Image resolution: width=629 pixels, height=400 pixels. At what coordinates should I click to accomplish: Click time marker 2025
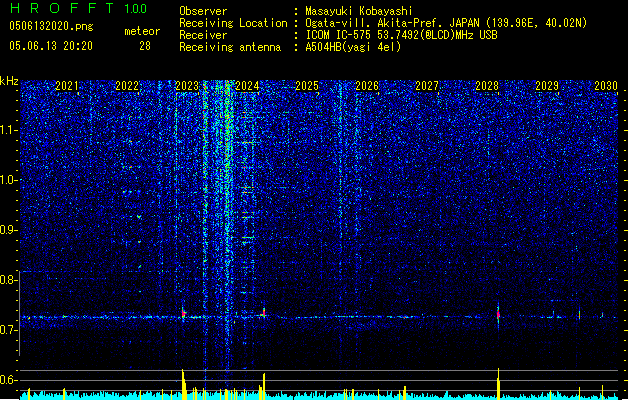(x=307, y=86)
